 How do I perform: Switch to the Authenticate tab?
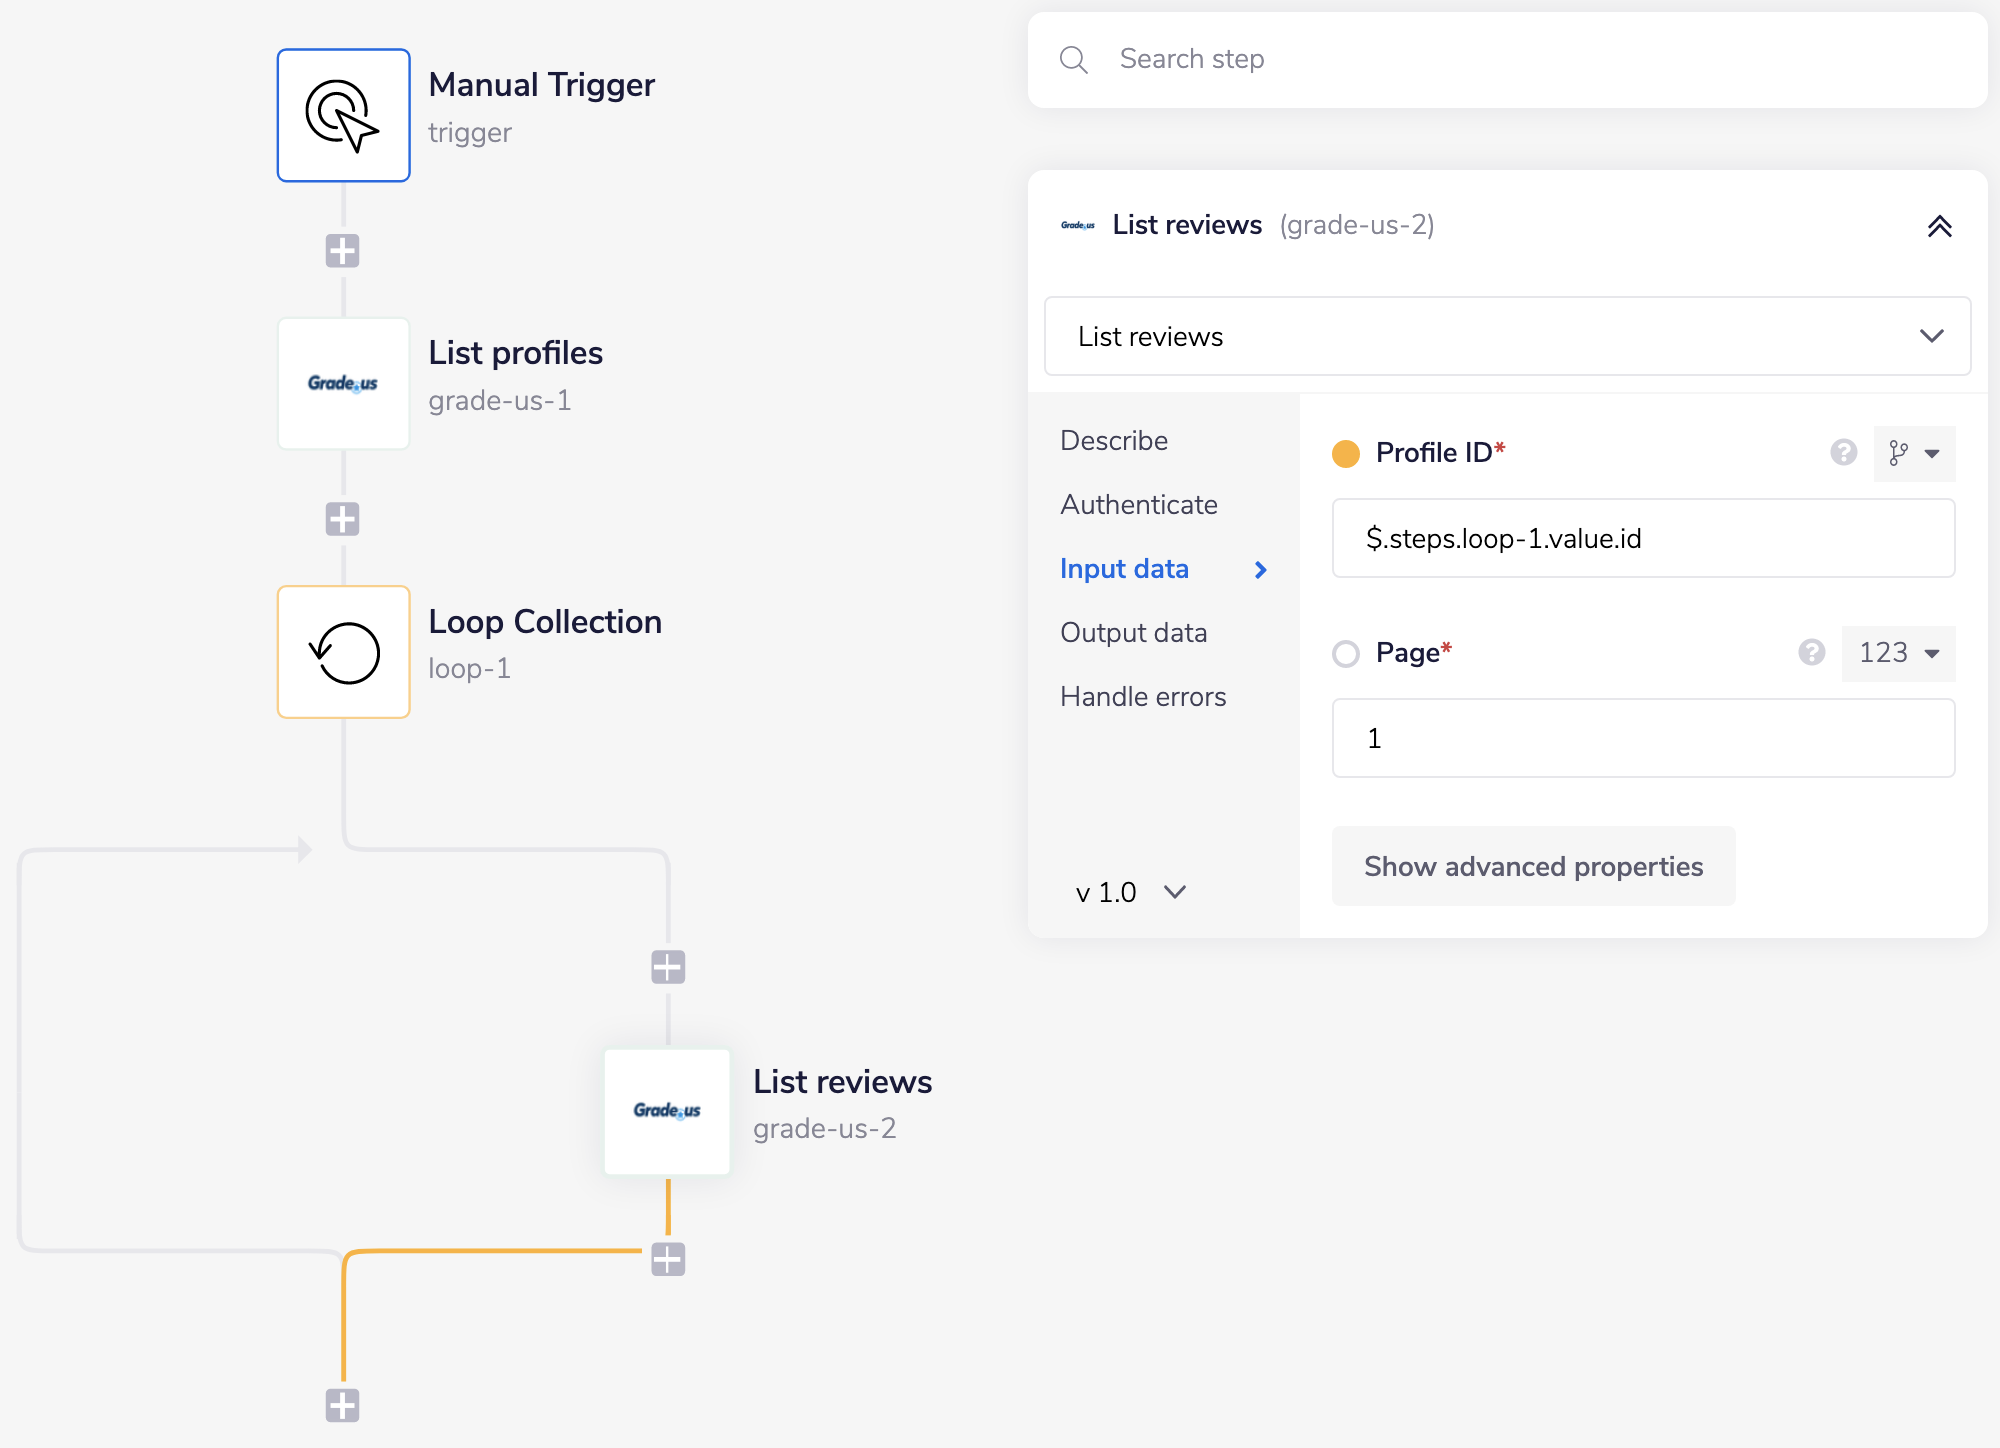click(1139, 505)
